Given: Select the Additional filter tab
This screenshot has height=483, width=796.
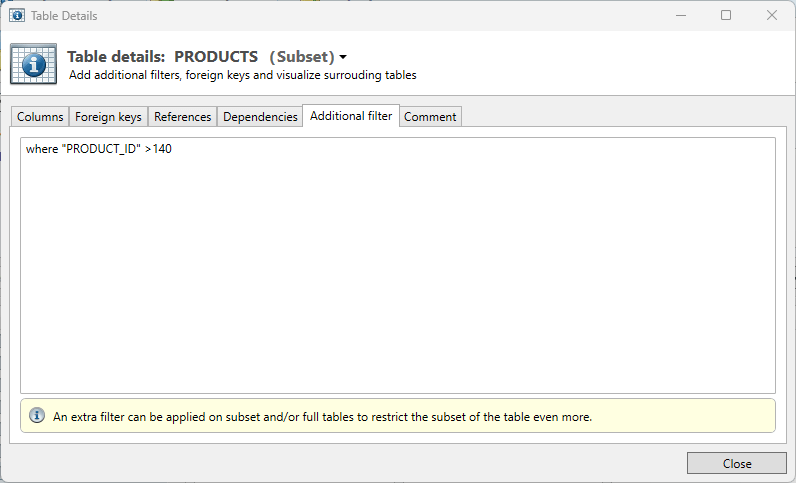Looking at the screenshot, I should (351, 116).
